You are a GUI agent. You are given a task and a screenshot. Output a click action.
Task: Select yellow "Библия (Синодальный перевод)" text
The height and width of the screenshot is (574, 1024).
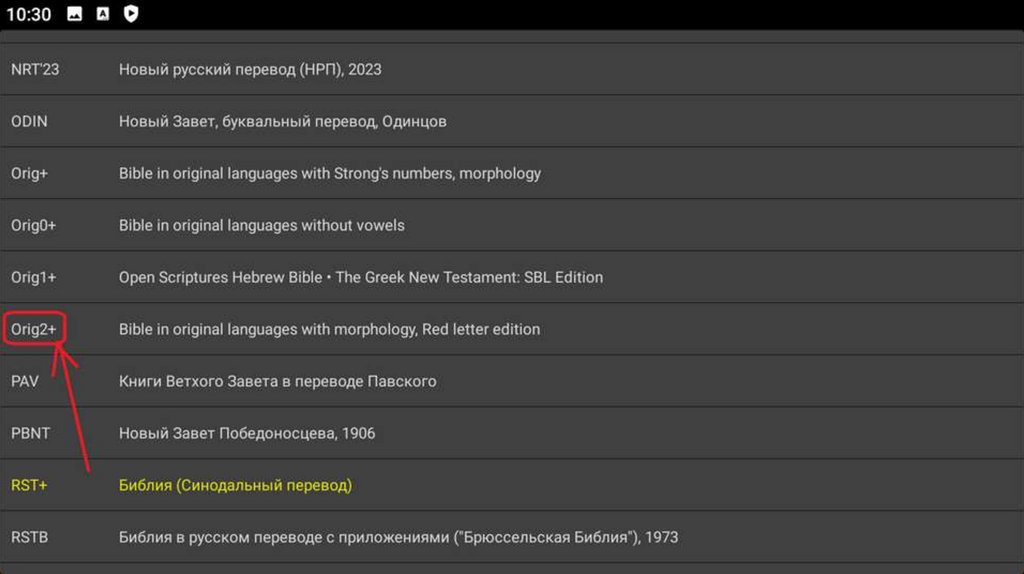235,486
